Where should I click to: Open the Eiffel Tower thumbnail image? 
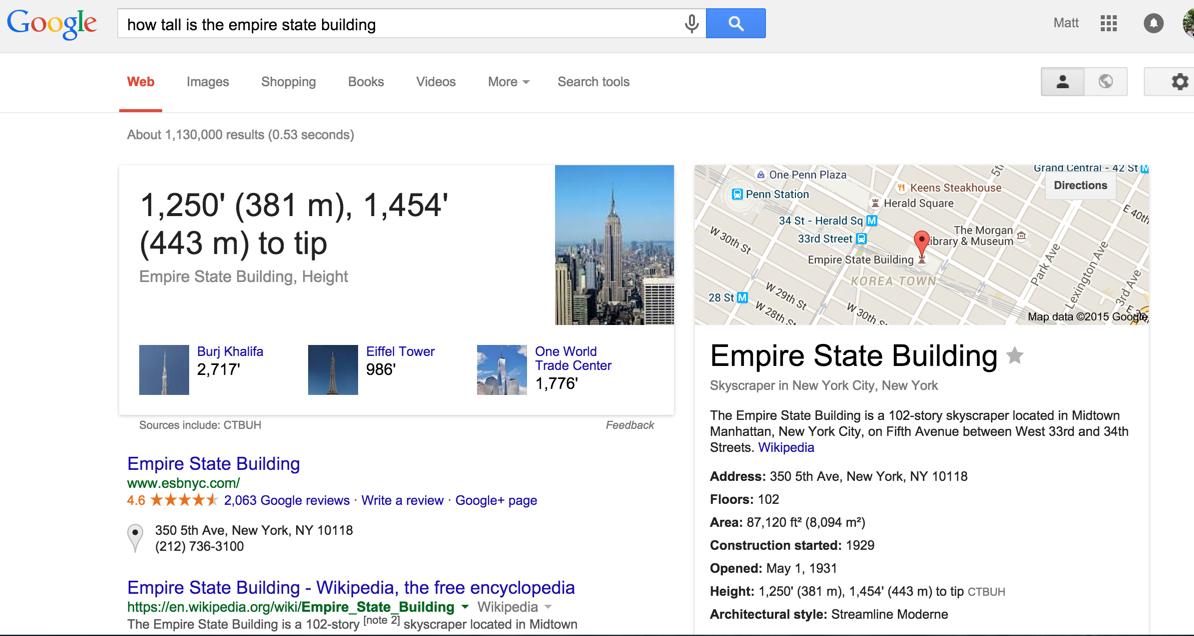tap(333, 369)
